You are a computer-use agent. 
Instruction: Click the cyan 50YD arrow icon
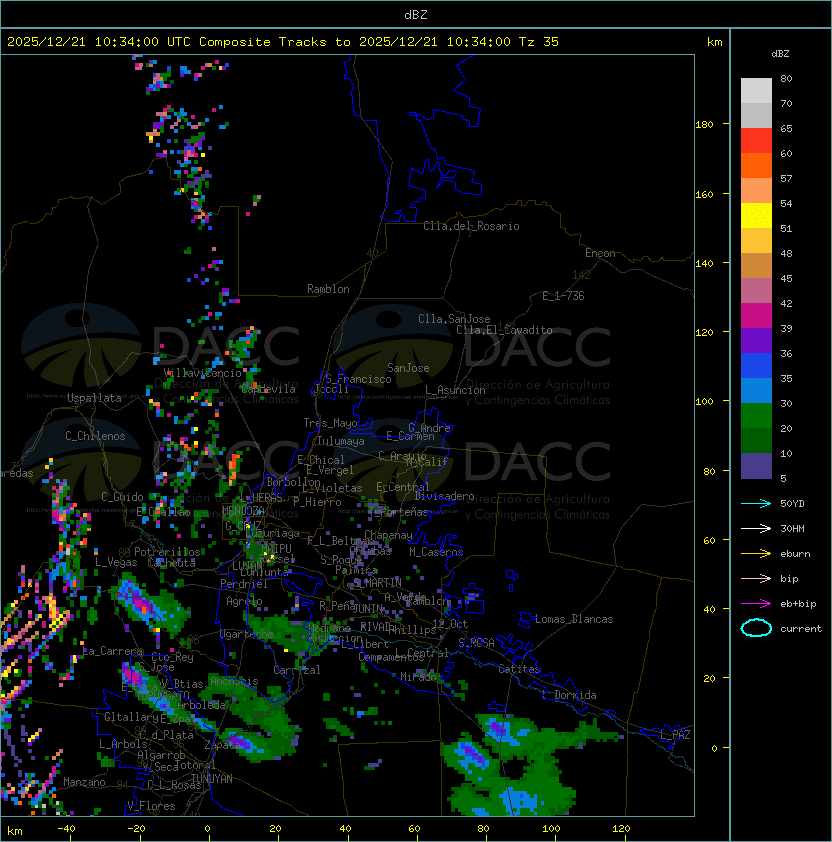[756, 503]
